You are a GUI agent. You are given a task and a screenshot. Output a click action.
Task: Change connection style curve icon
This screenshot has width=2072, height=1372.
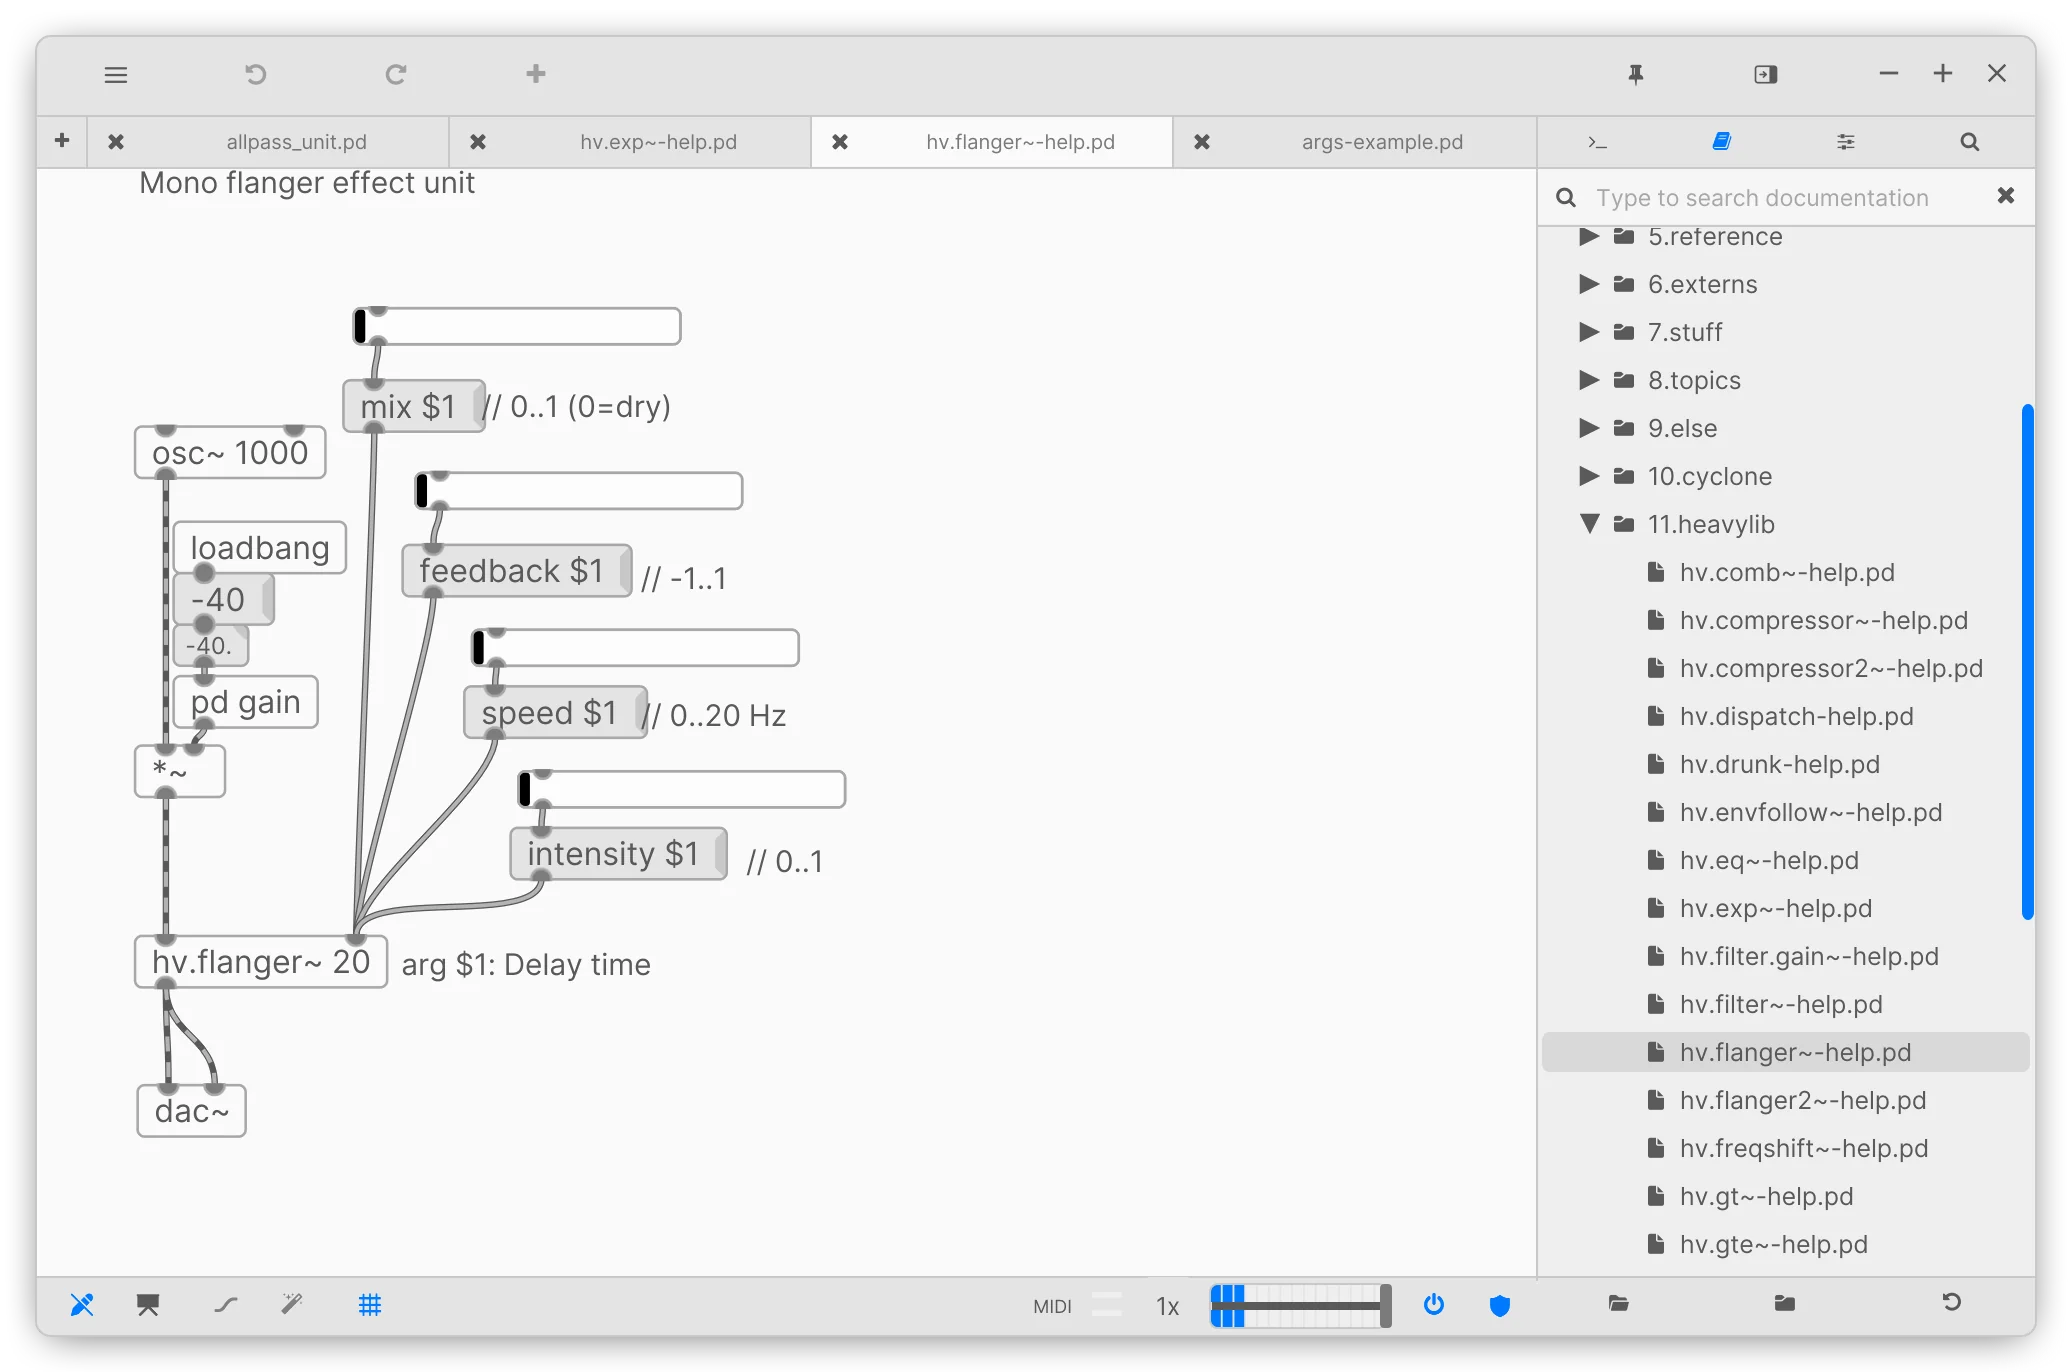point(226,1304)
